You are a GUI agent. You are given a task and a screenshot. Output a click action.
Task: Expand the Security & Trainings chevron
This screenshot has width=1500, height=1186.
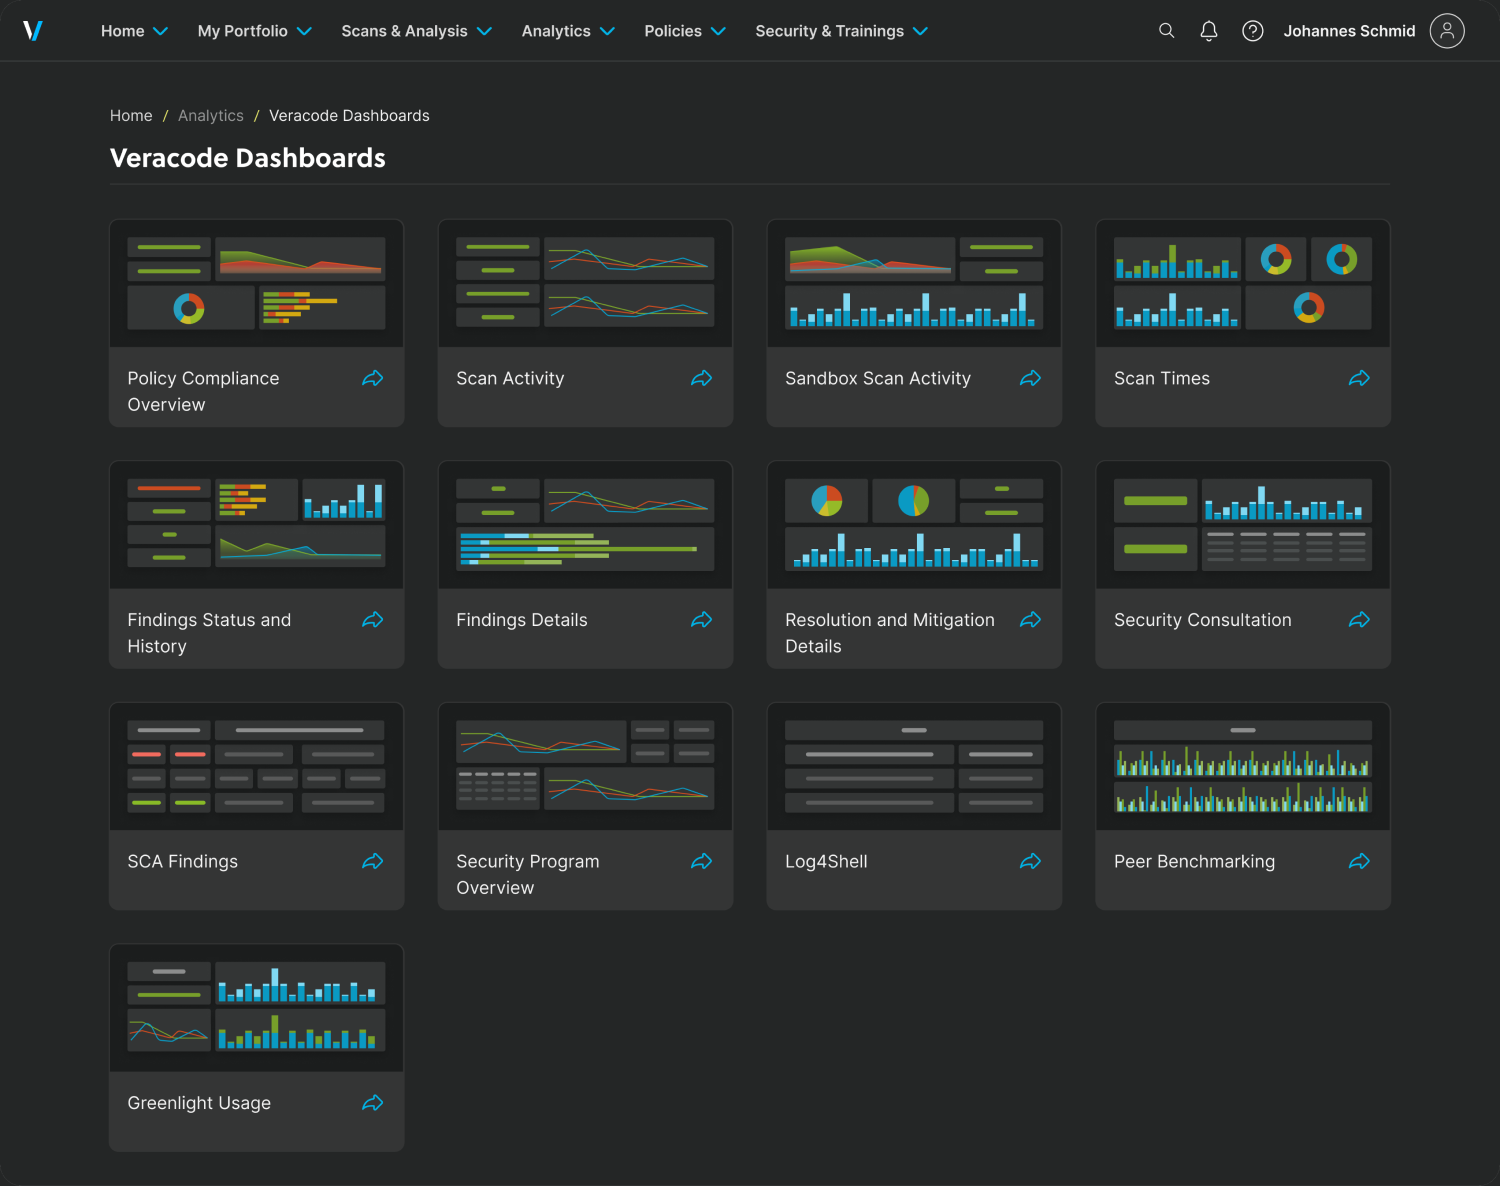920,32
